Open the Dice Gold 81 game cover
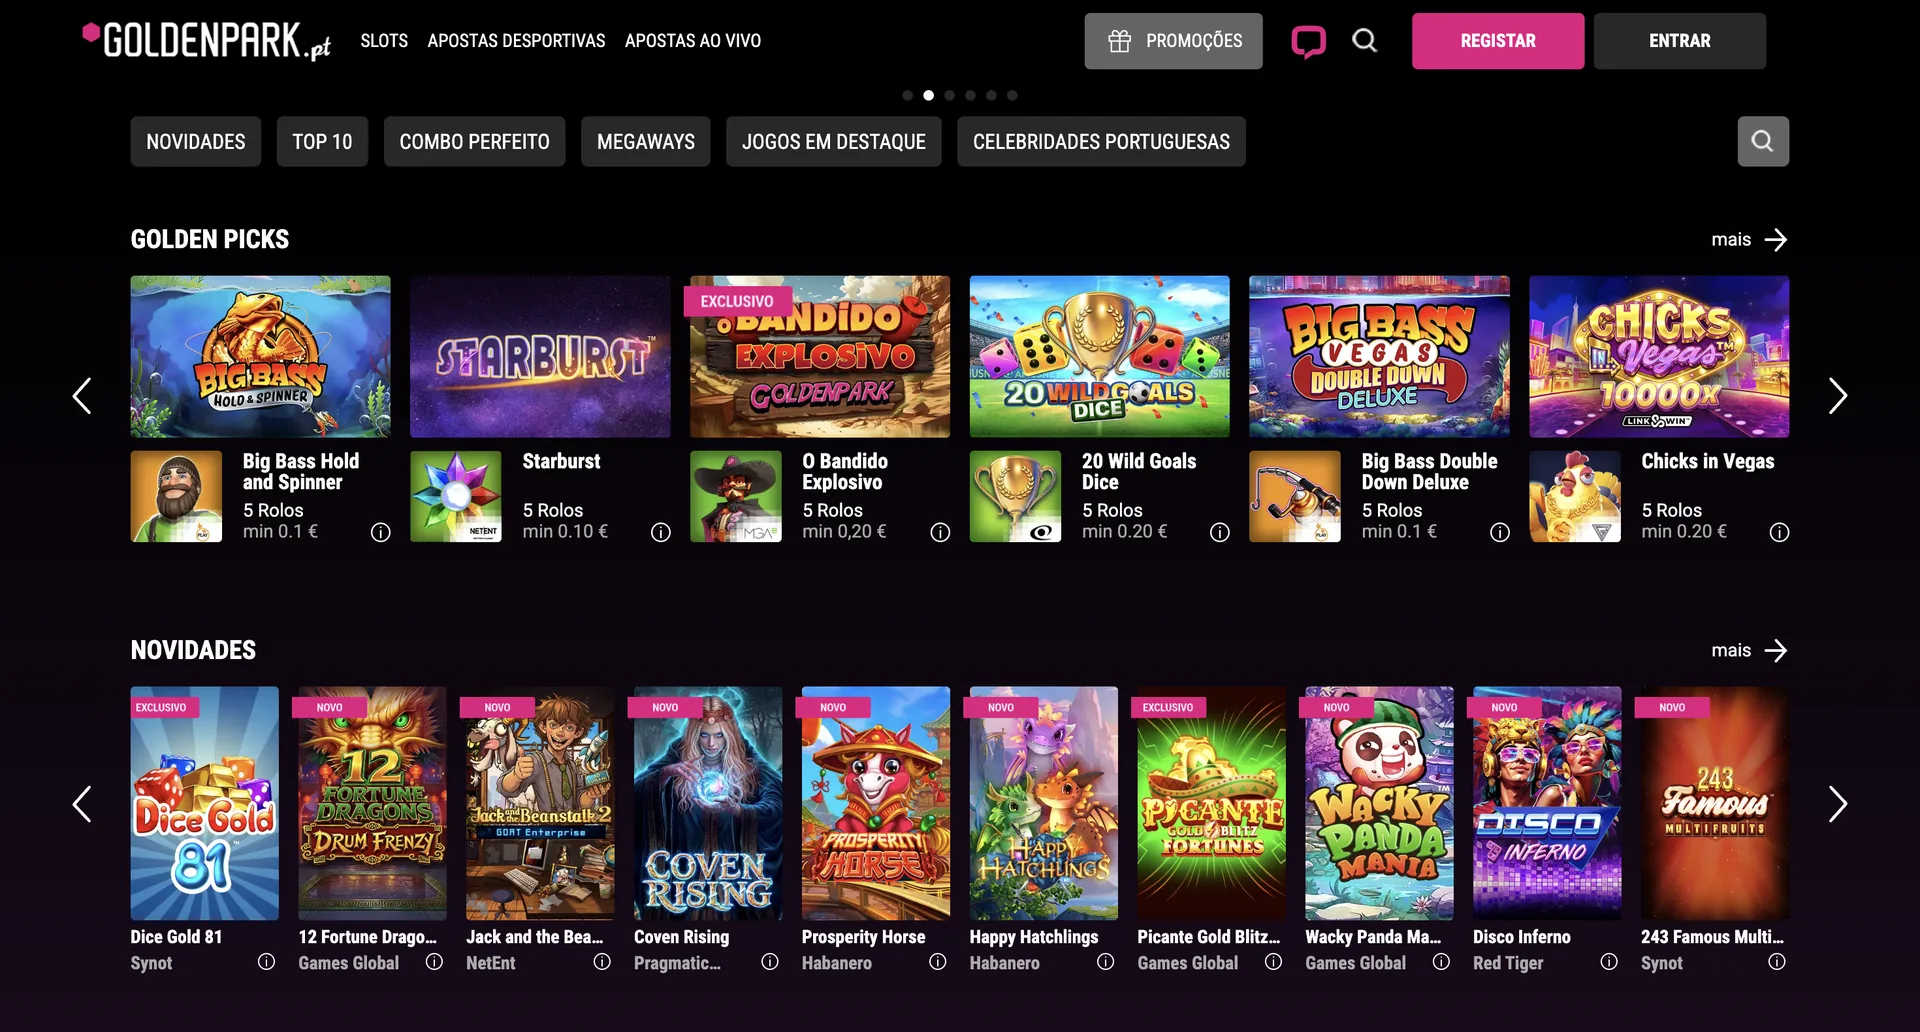 click(x=205, y=803)
